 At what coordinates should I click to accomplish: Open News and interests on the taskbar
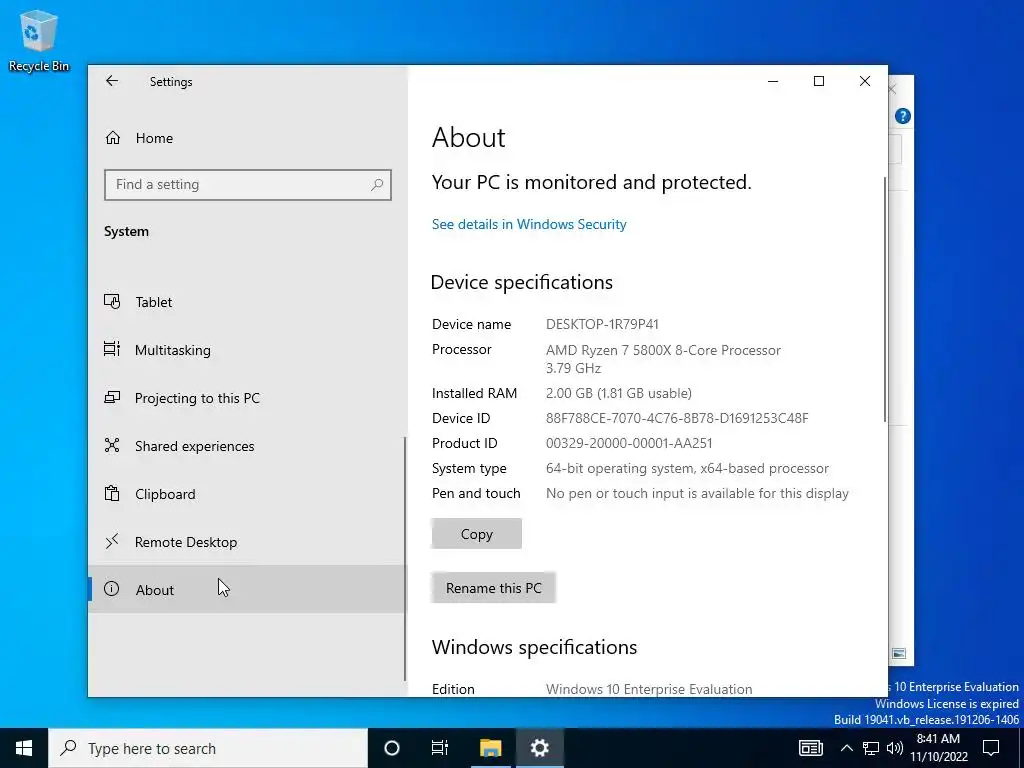(x=810, y=748)
